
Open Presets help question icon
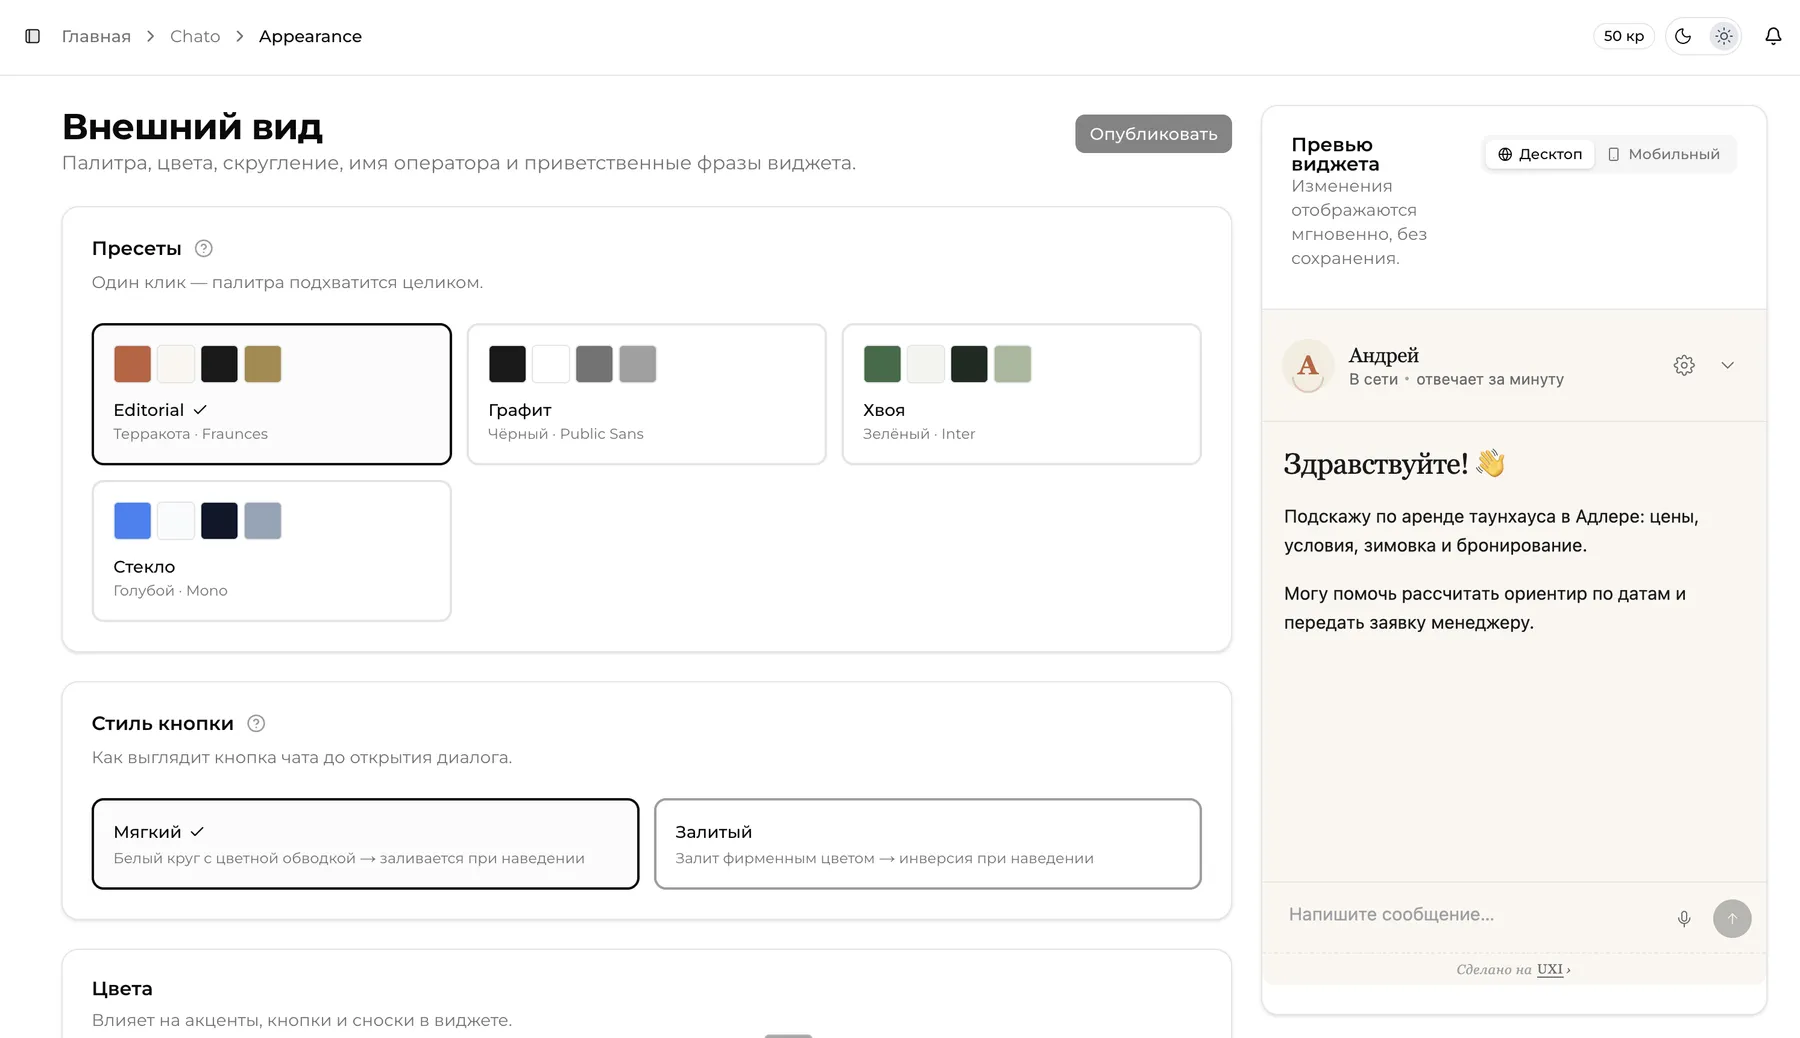203,248
